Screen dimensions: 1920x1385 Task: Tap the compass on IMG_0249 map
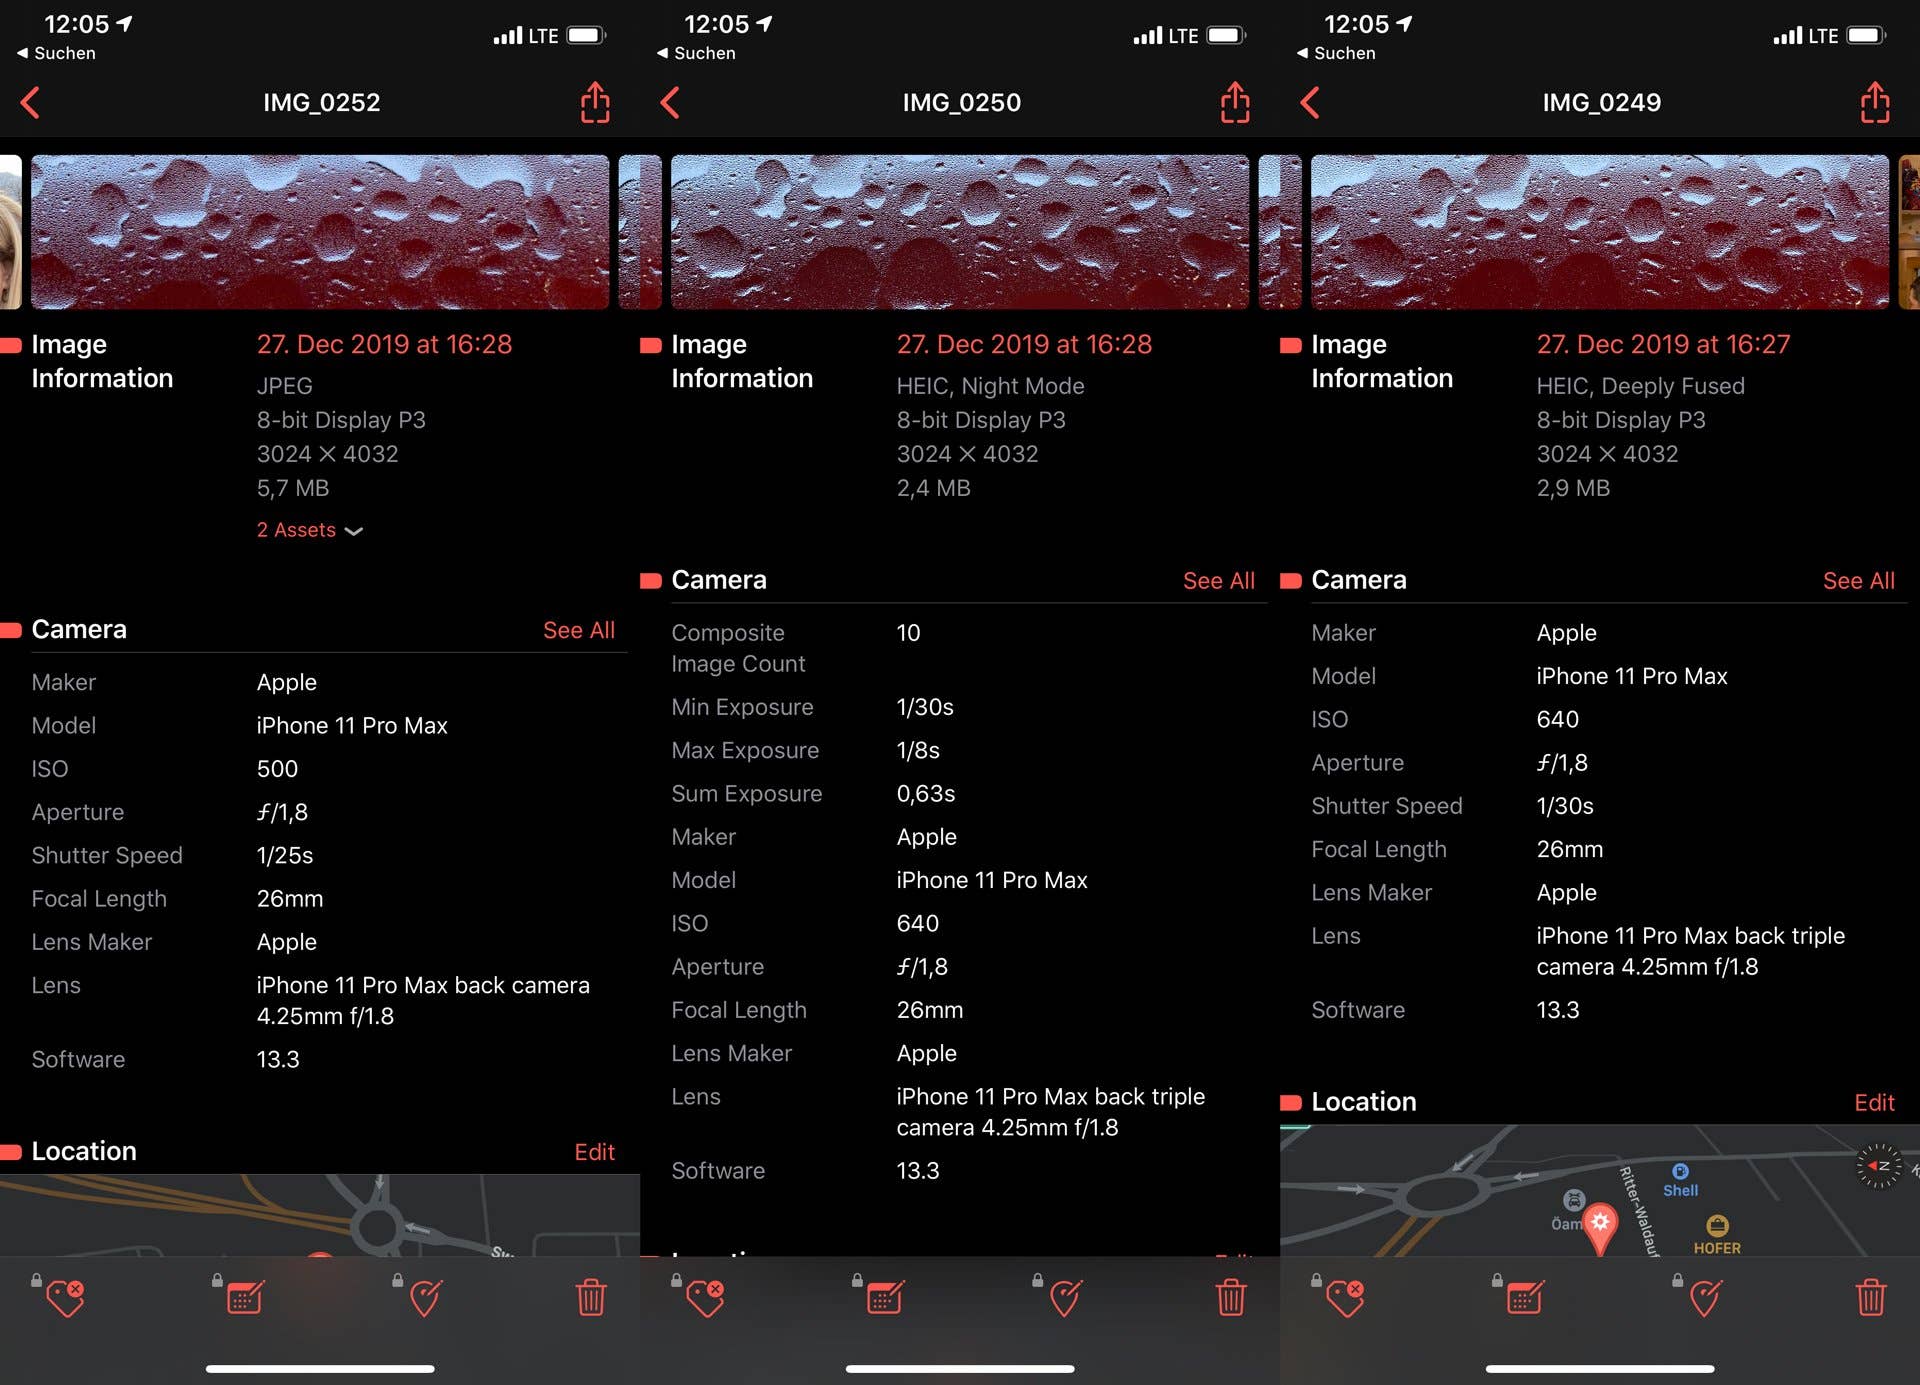coord(1879,1166)
